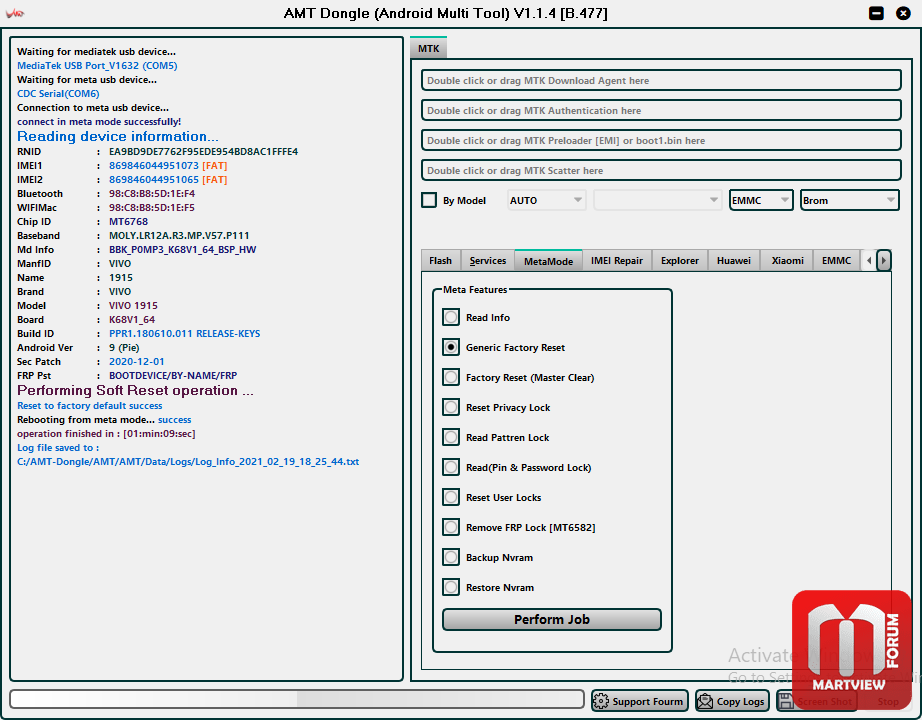Open the empty model dropdown
Image resolution: width=922 pixels, height=720 pixels.
[657, 200]
